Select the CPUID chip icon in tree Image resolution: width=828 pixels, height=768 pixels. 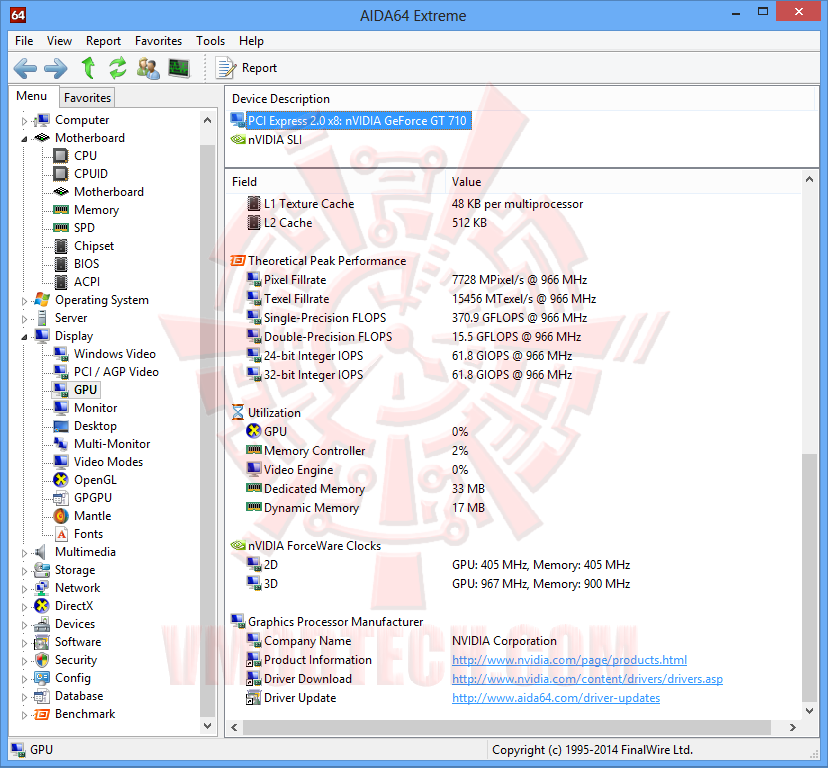pyautogui.click(x=61, y=174)
